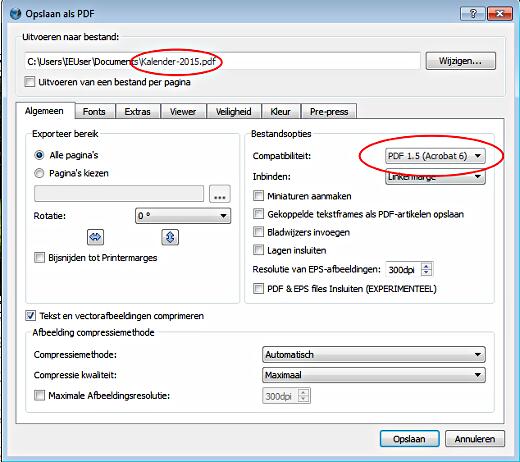Open the Compatibiliteit PDF version dropdown
Image resolution: width=520 pixels, height=462 pixels.
(435, 156)
